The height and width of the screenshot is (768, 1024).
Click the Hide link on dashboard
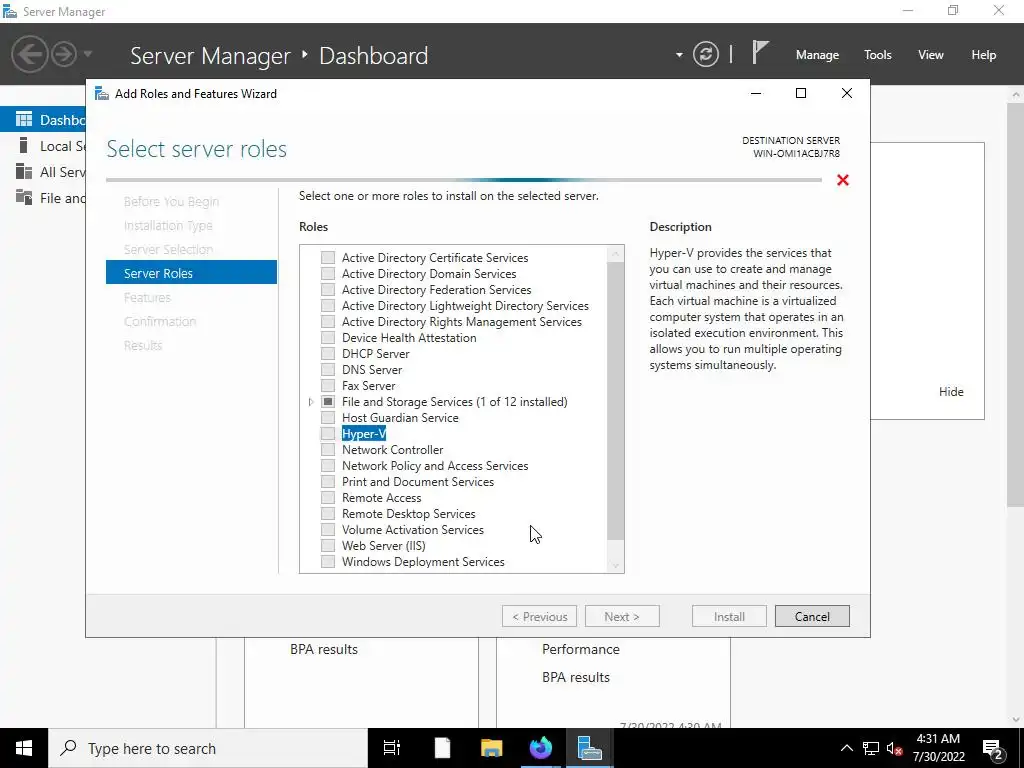[x=951, y=392]
